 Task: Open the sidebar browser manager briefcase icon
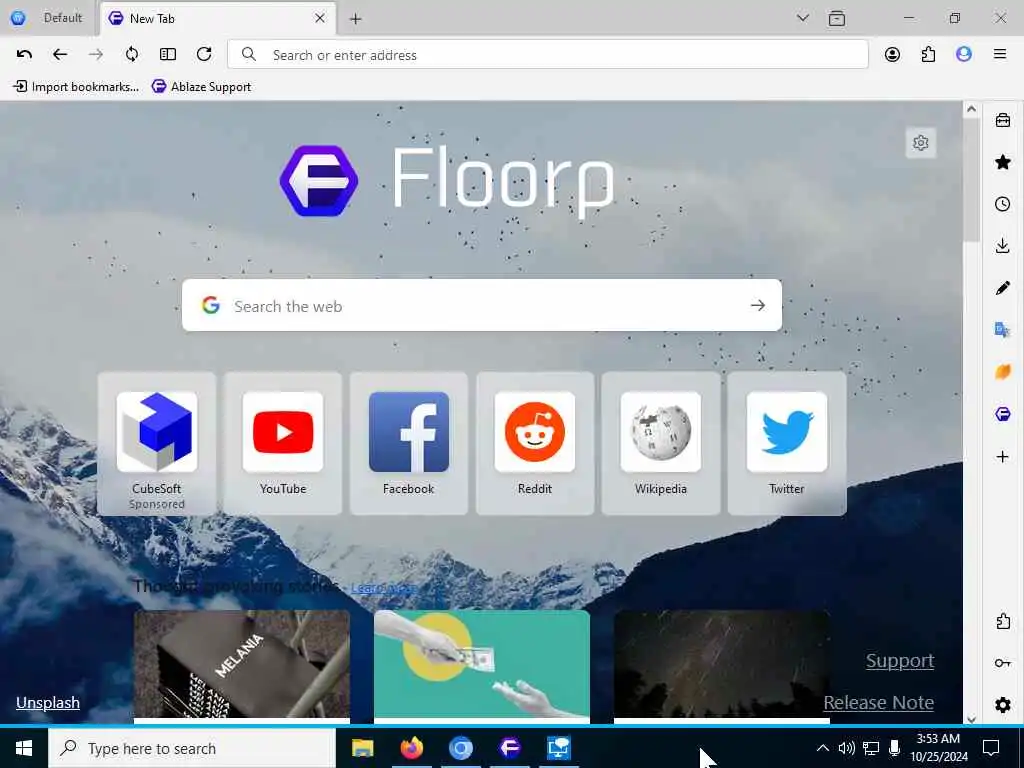point(1002,120)
